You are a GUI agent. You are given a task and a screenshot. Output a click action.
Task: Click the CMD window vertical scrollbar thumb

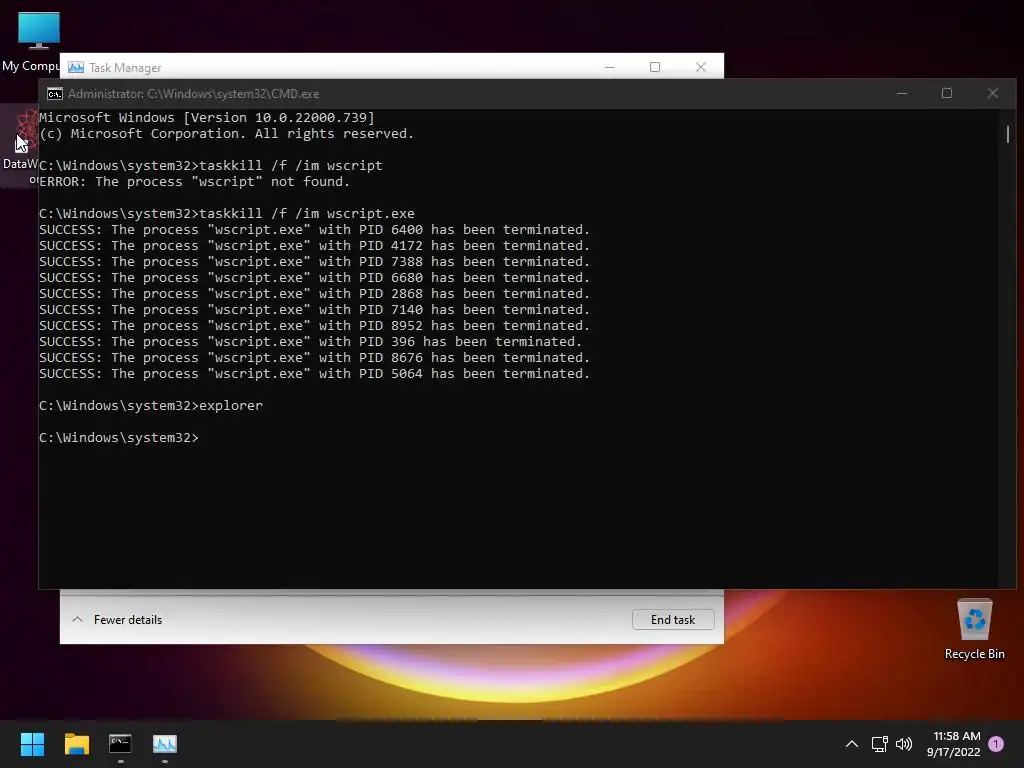tap(1008, 134)
